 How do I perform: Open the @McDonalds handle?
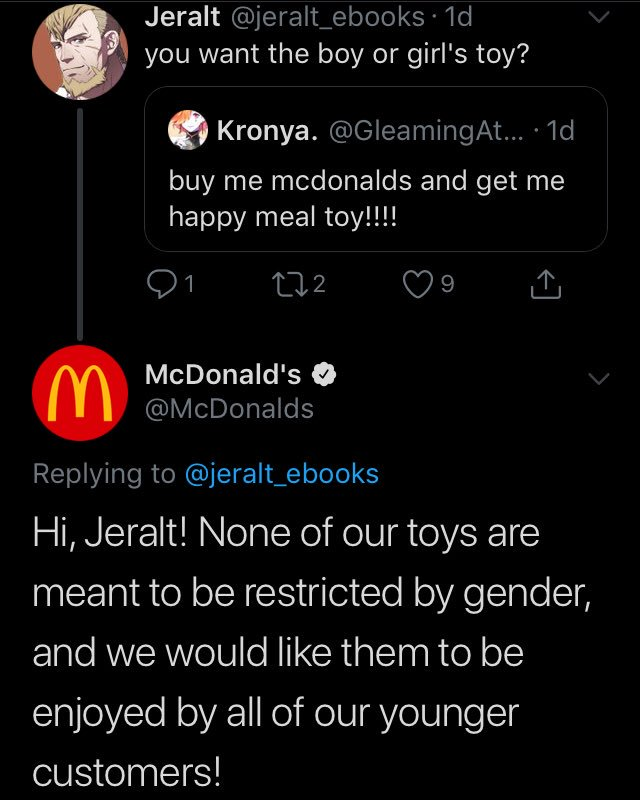point(229,409)
